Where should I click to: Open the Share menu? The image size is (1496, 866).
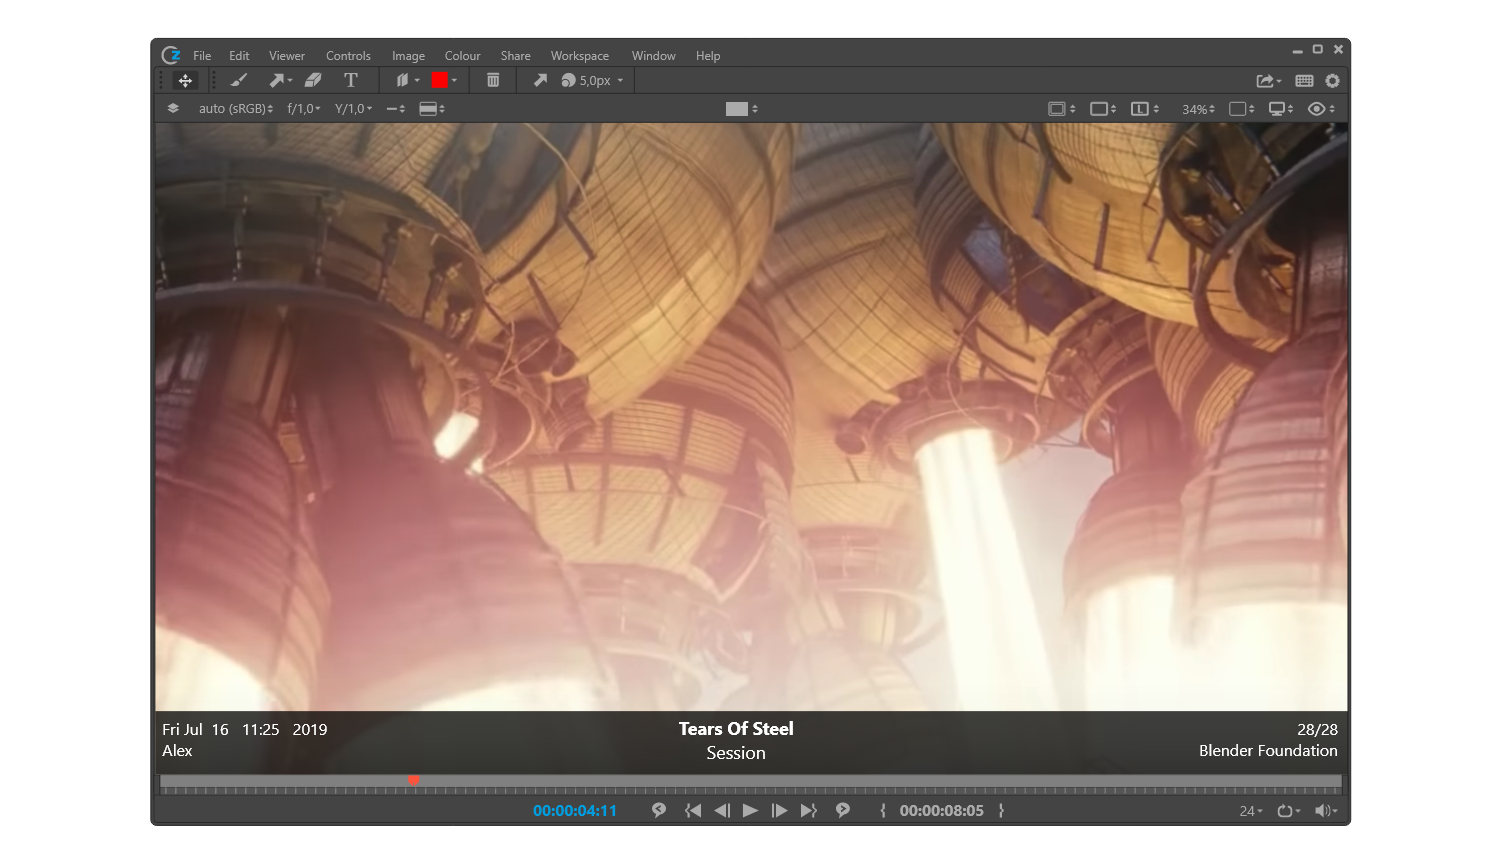click(516, 56)
